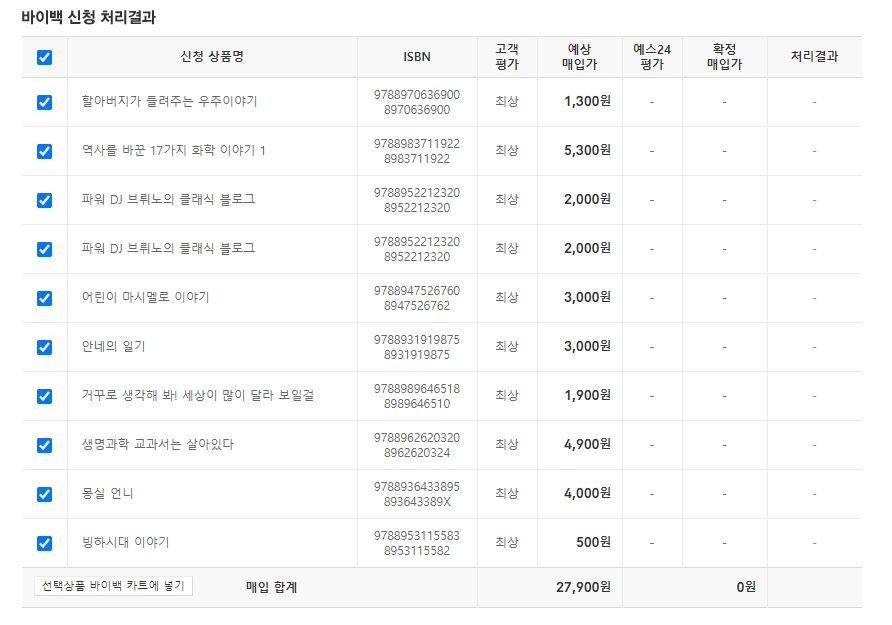Click book title 안네의 일기
The width and height of the screenshot is (892, 625).
(114, 346)
